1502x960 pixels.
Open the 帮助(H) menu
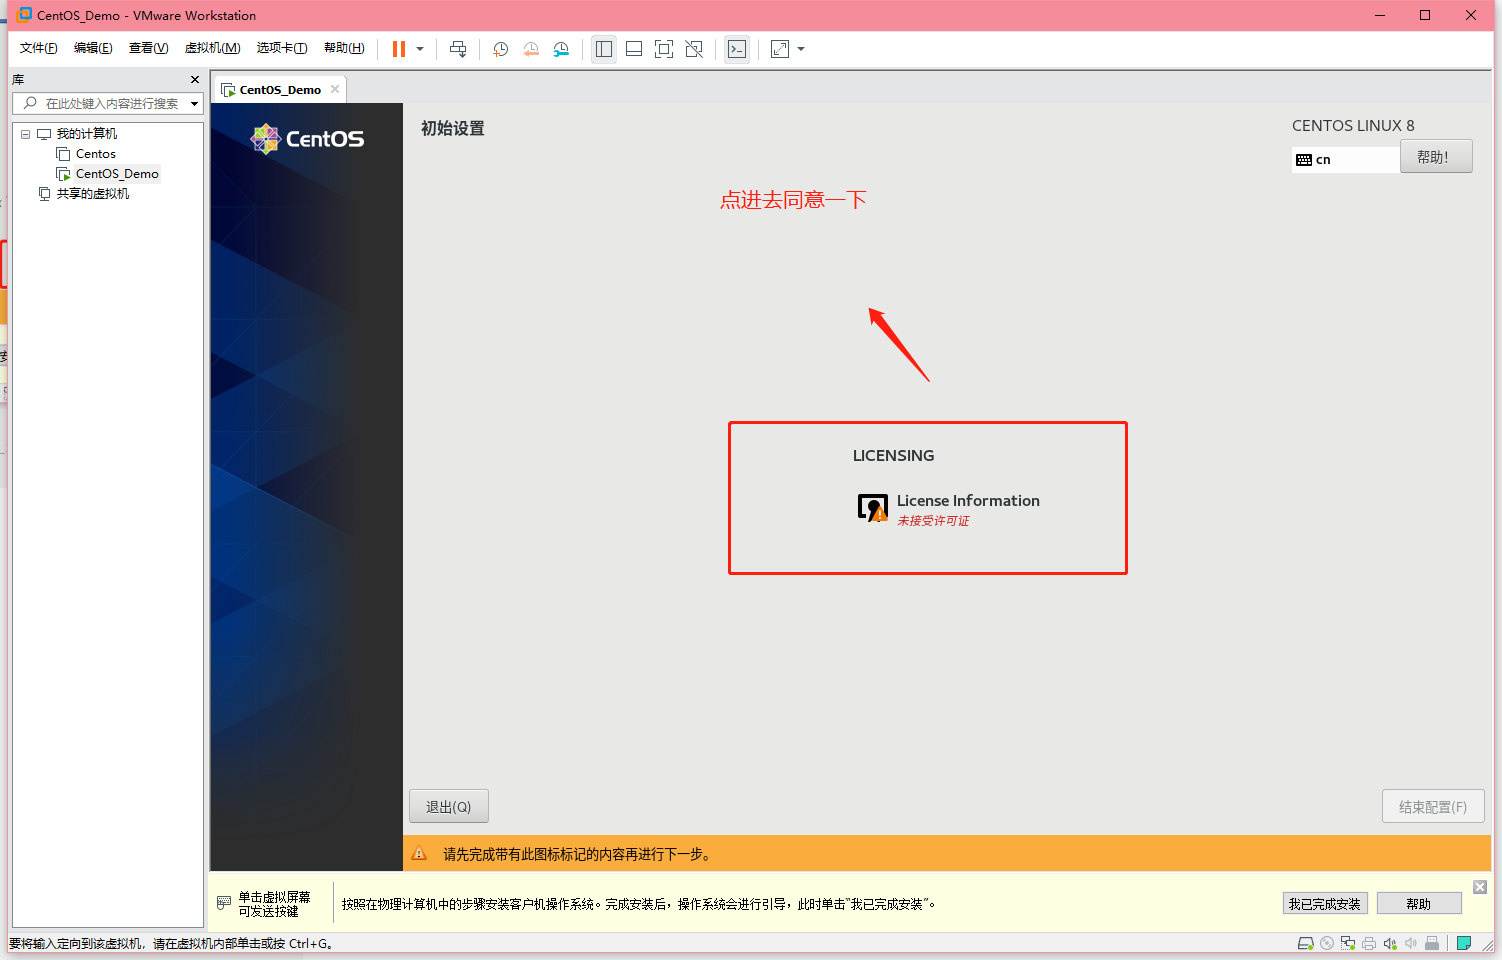tap(344, 48)
